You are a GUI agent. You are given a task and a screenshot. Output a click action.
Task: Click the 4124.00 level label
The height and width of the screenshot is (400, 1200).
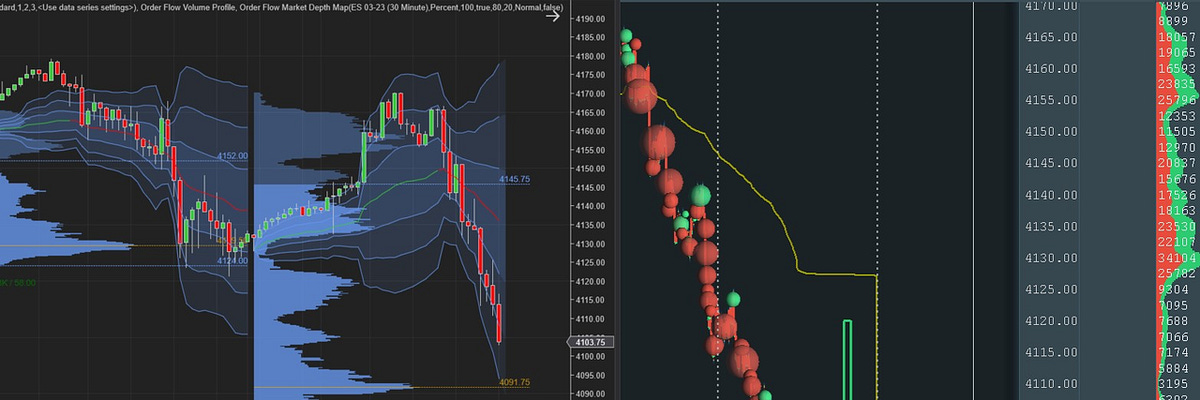232,260
